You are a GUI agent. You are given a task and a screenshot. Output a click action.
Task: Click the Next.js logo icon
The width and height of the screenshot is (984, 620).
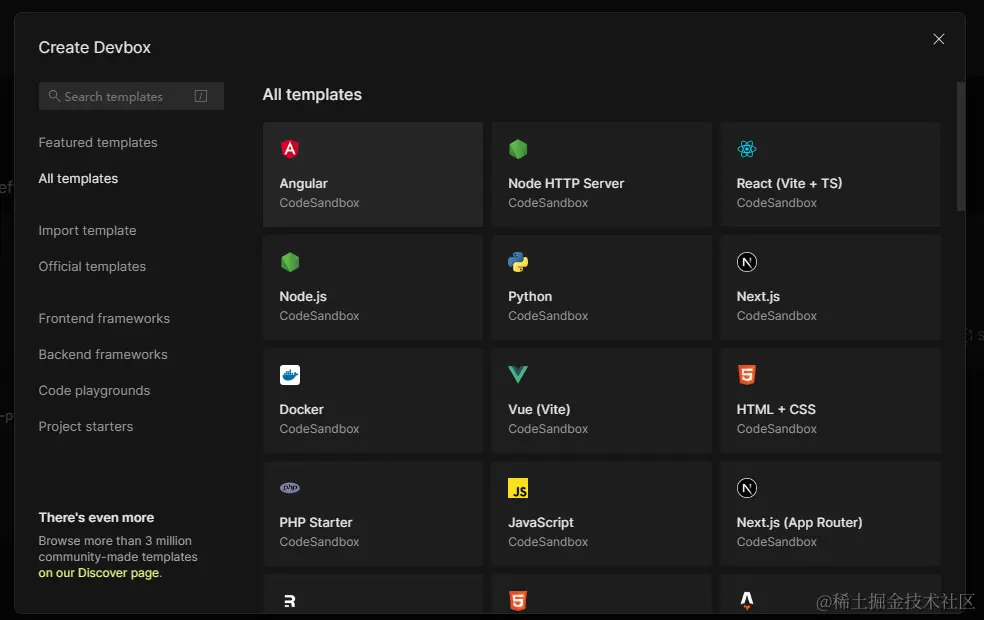(x=747, y=262)
